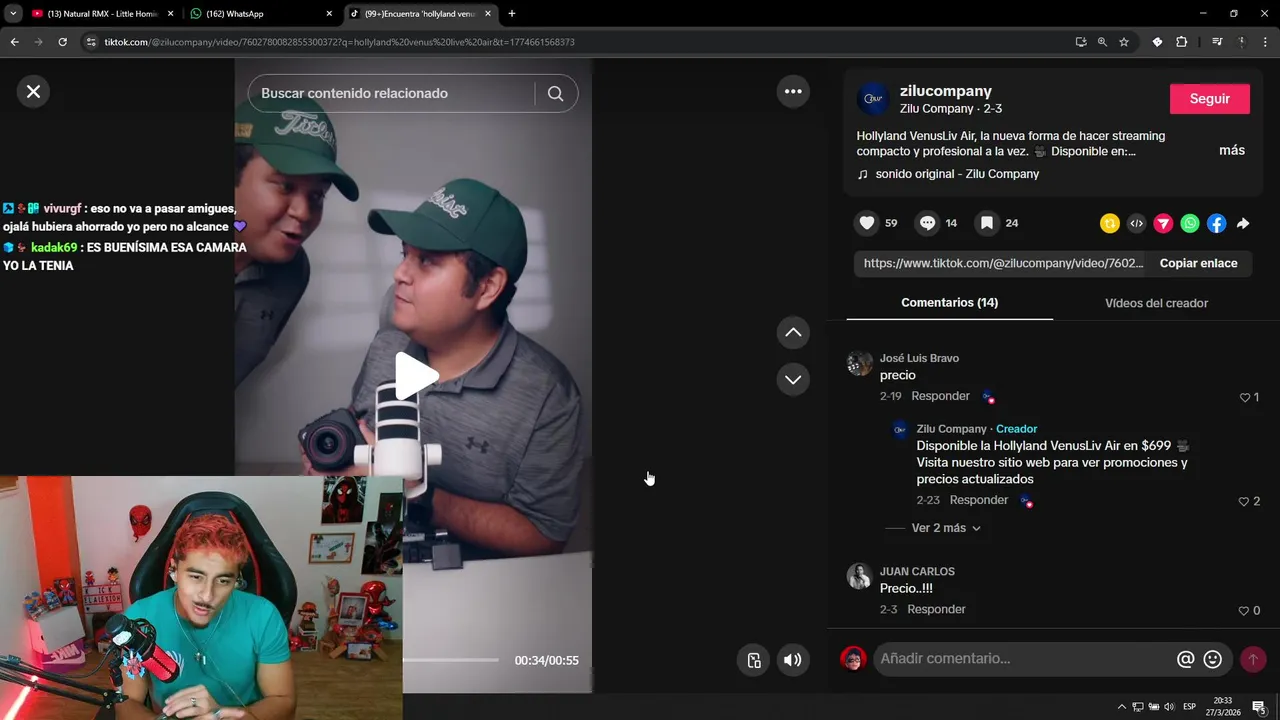Toggle auto-scroll icon beside volume button
1280x720 pixels.
[x=754, y=660]
